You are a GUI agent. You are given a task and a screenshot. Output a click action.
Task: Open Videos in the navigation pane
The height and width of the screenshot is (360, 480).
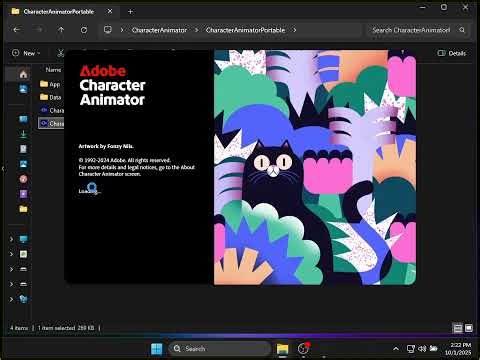pyautogui.click(x=23, y=194)
